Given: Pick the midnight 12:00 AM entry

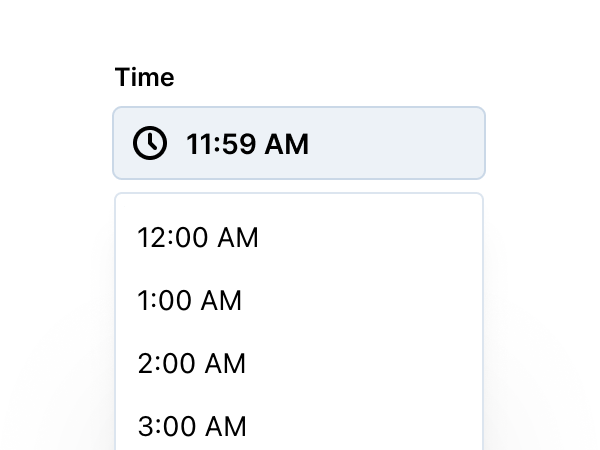Looking at the screenshot, I should 198,238.
